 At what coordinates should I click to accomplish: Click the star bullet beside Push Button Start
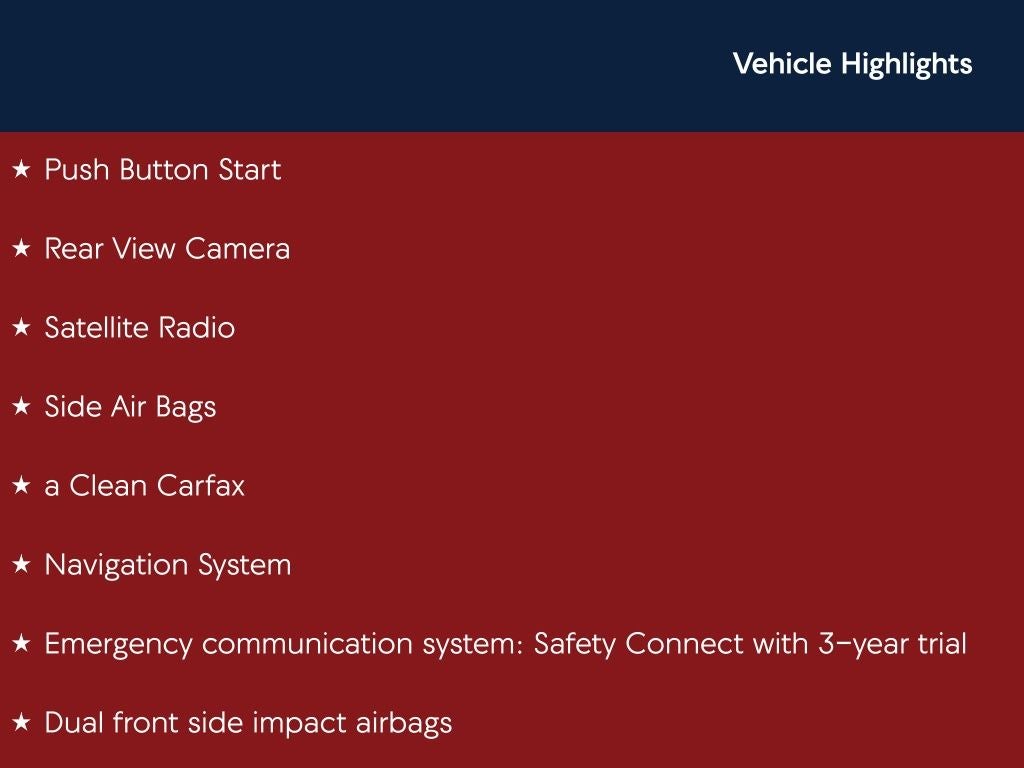(21, 171)
